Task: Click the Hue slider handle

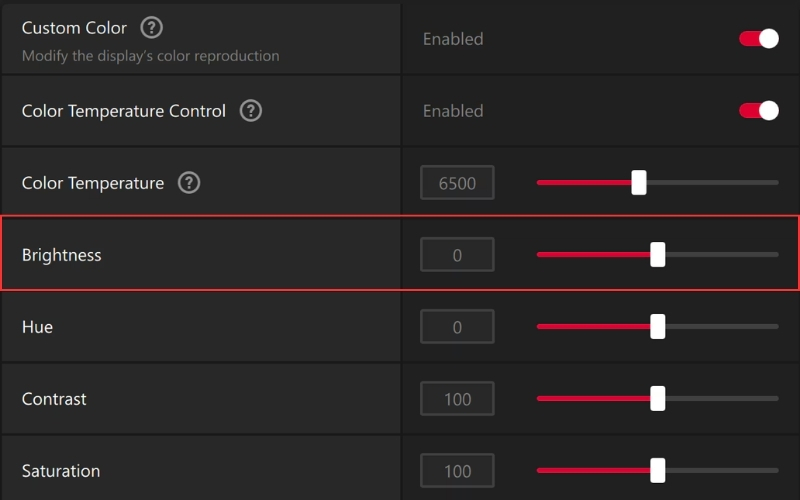Action: click(x=658, y=327)
